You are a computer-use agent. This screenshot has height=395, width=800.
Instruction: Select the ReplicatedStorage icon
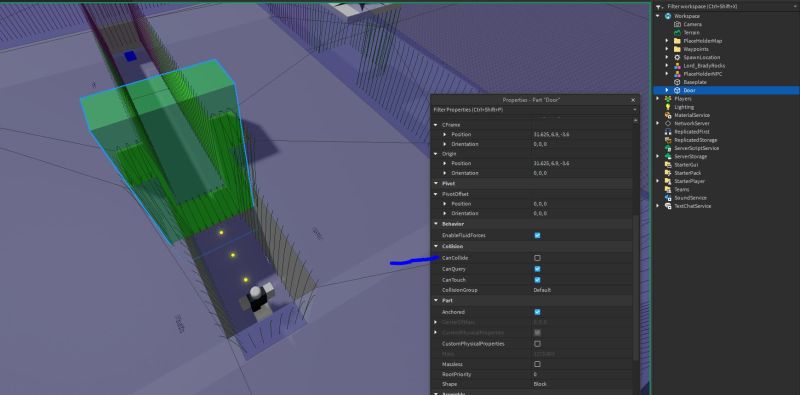click(668, 140)
